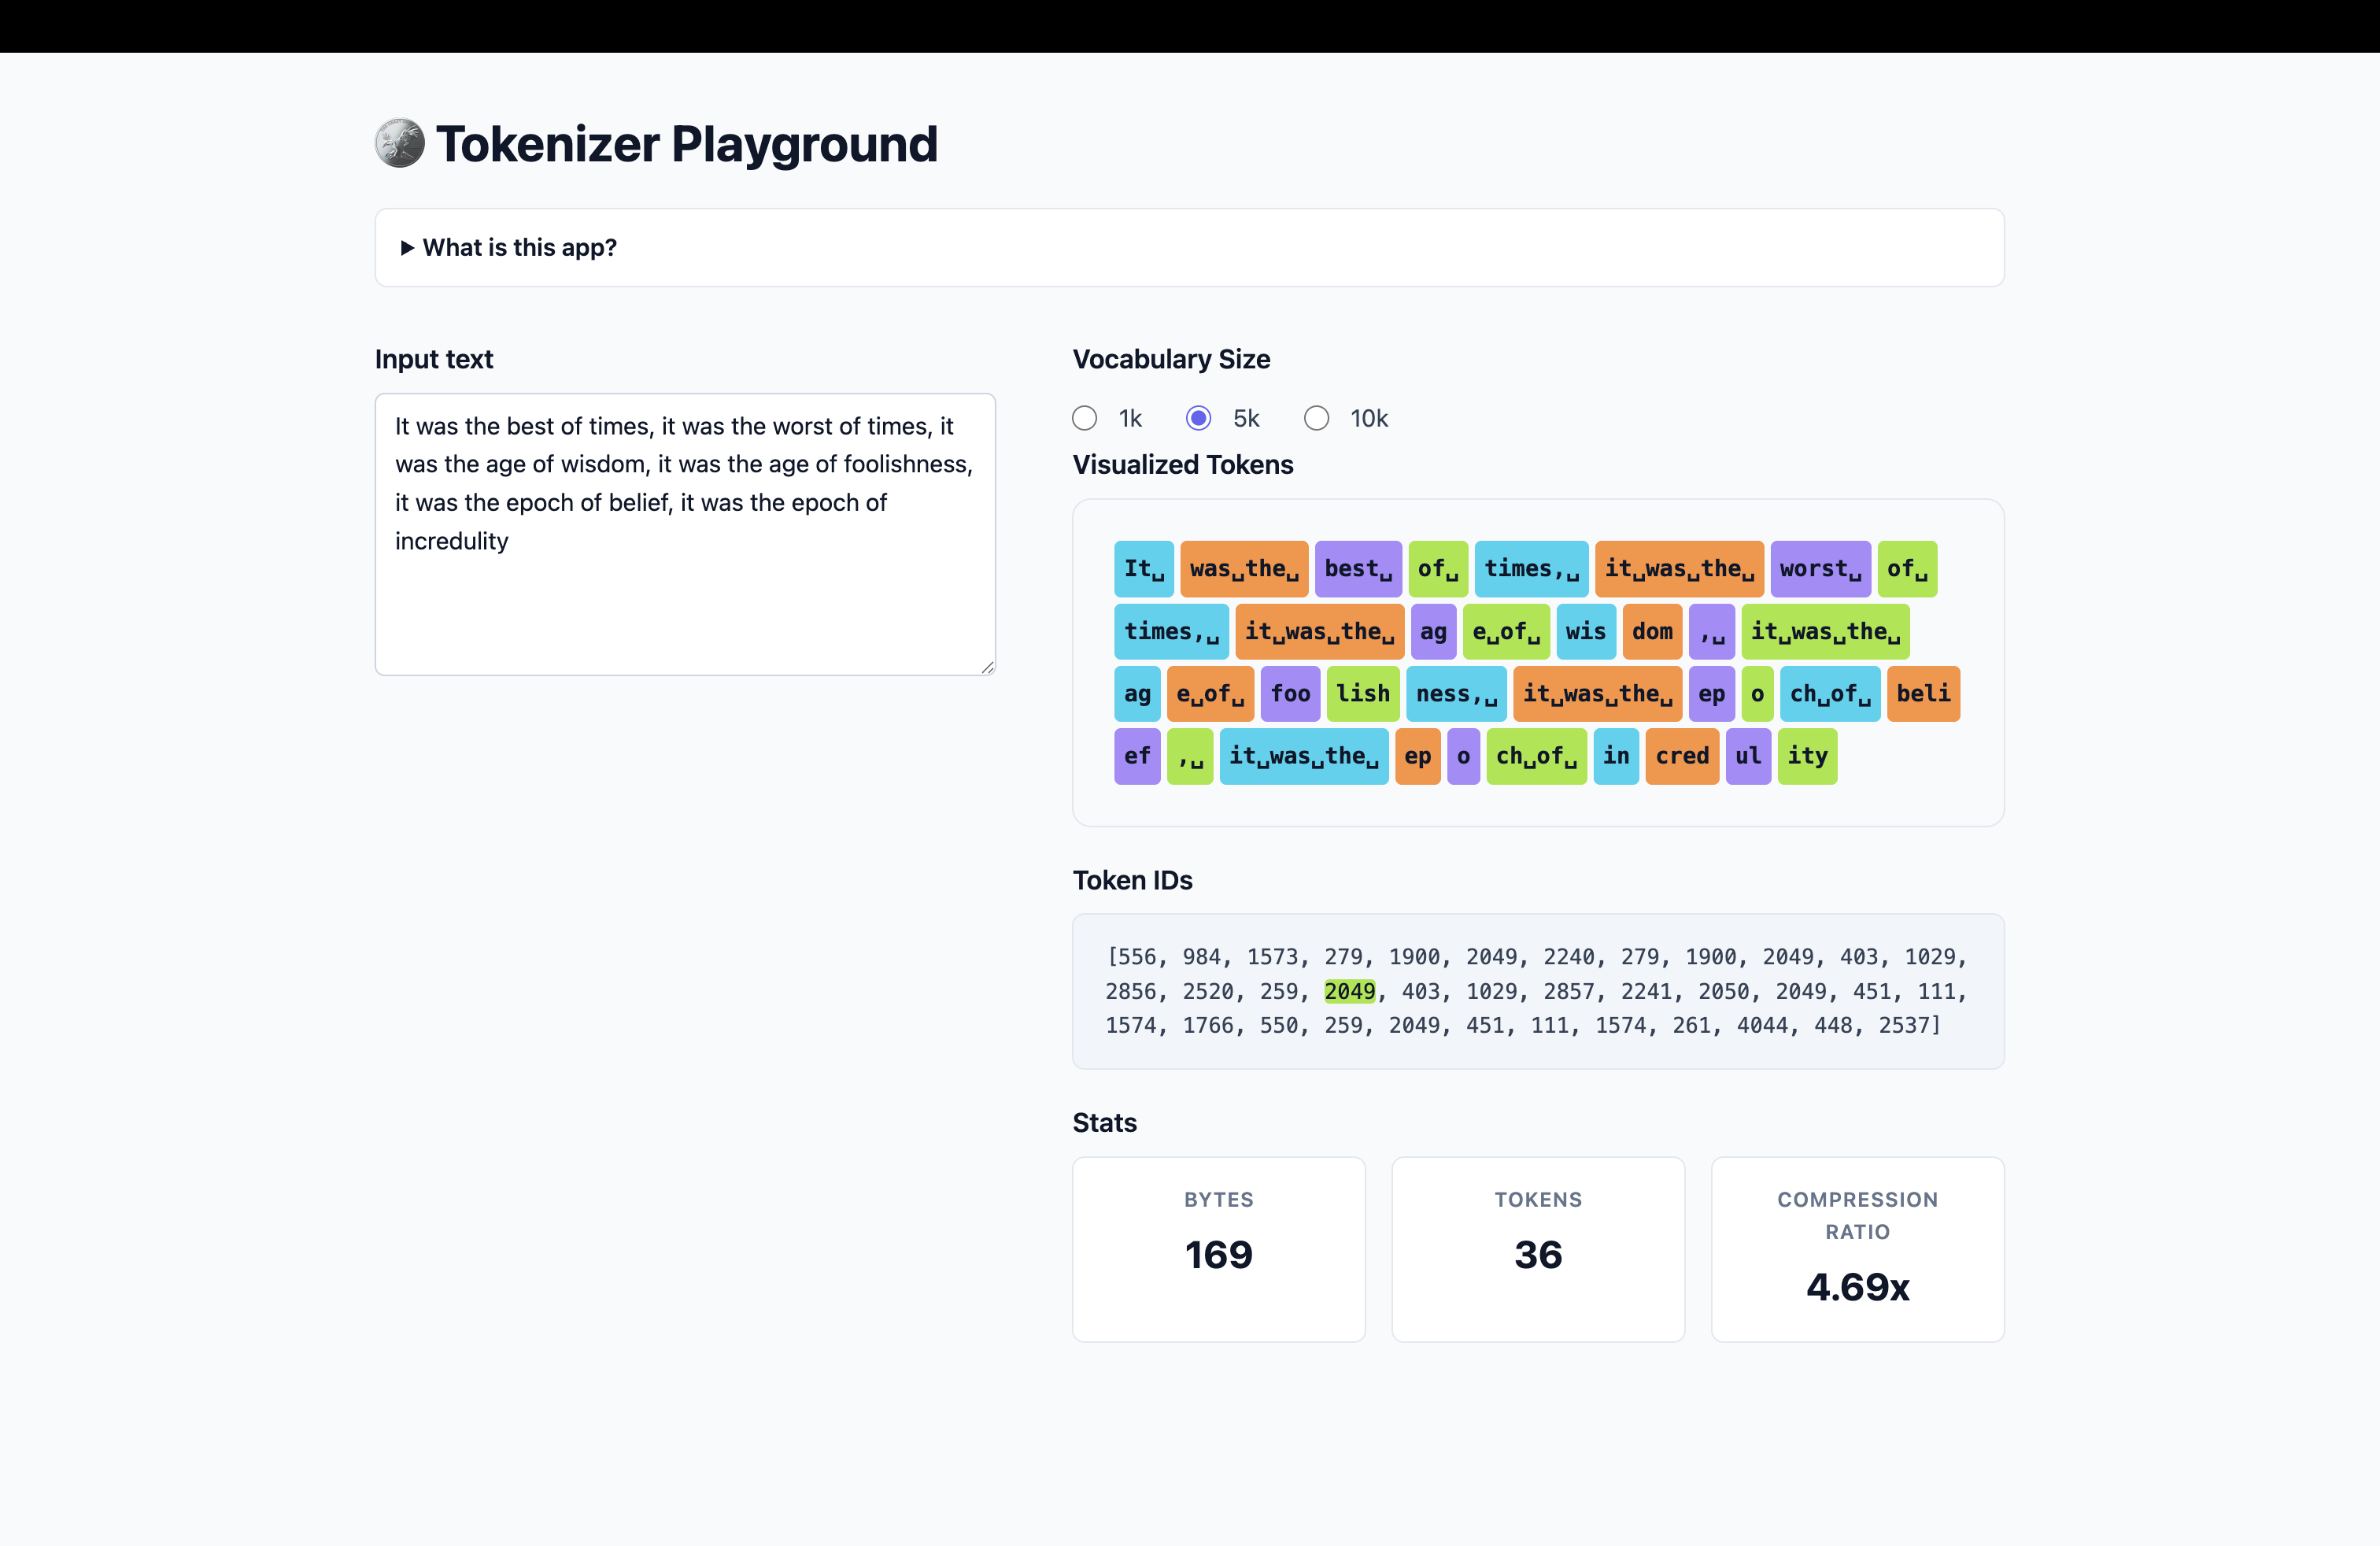
Task: Choose the 1k vocabulary size
Action: [1084, 418]
